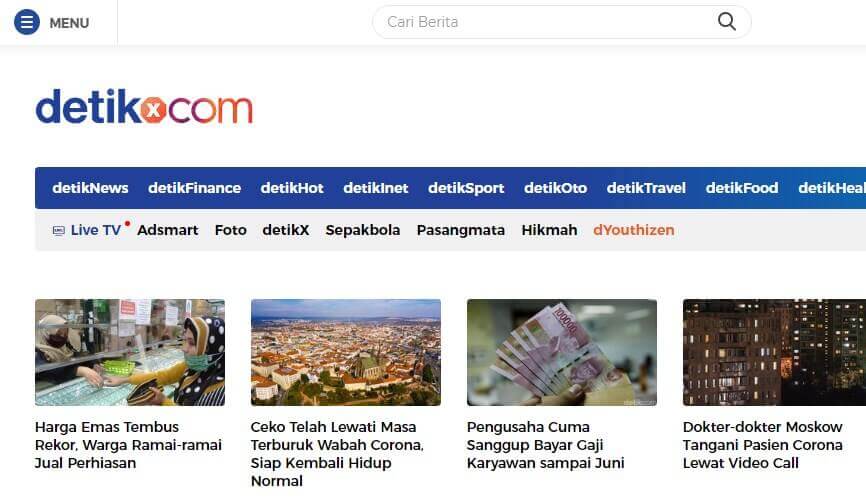Read Pengusaha Cuma Sanggup Bayar Gaji headline

(x=545, y=445)
